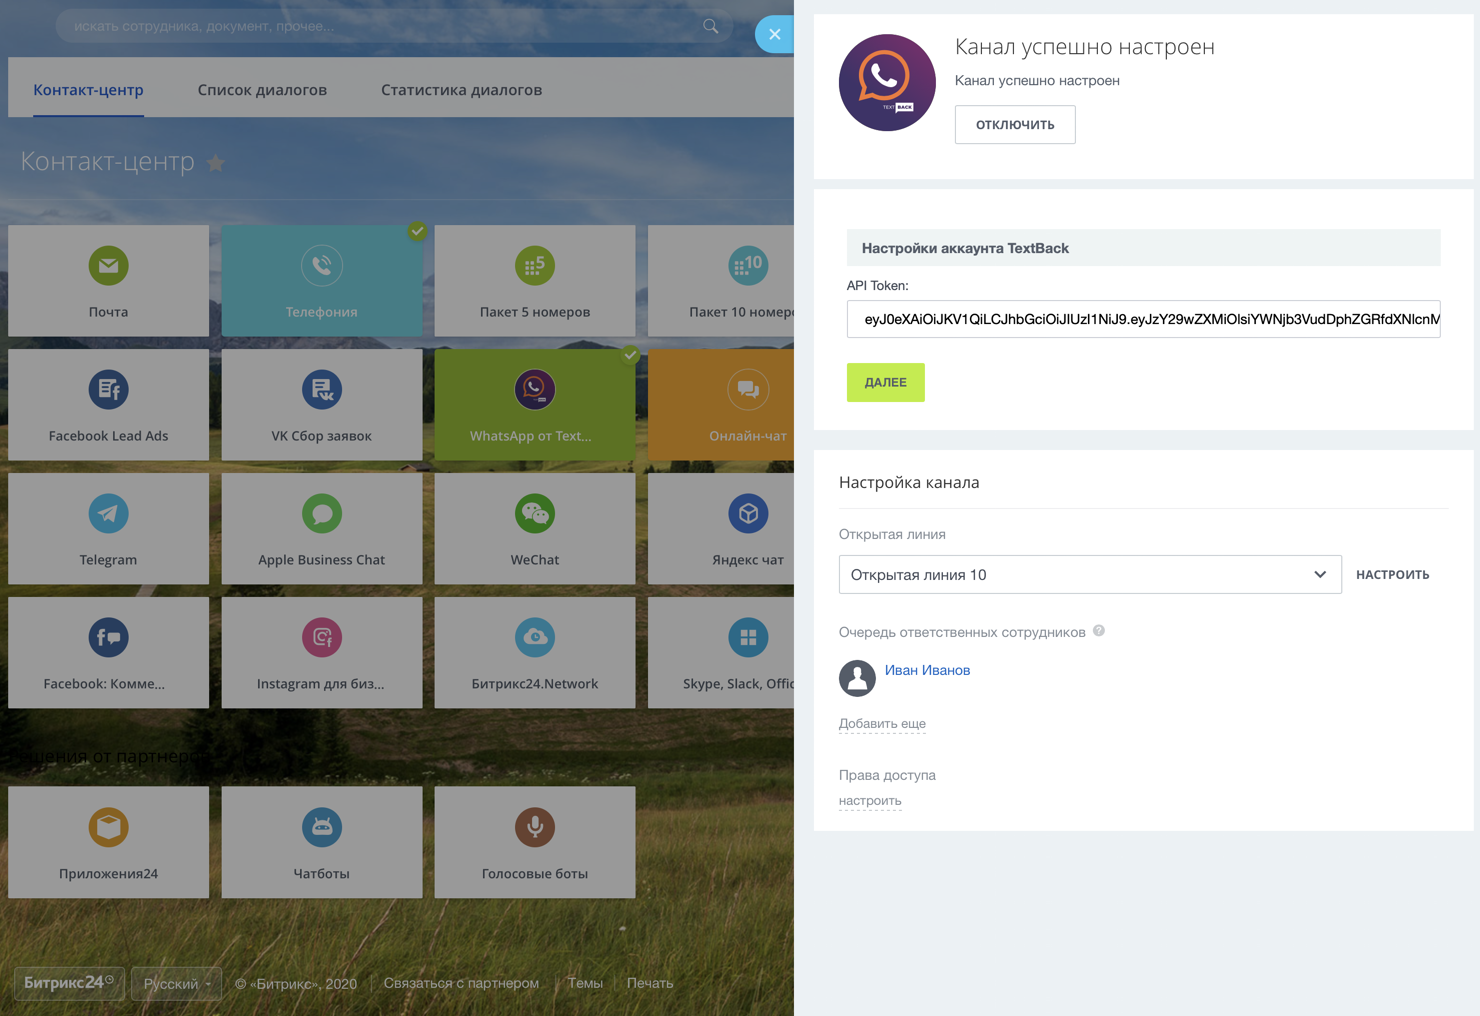This screenshot has height=1016, width=1480.
Task: Star the Контакт-центр page as favorite
Action: click(216, 163)
